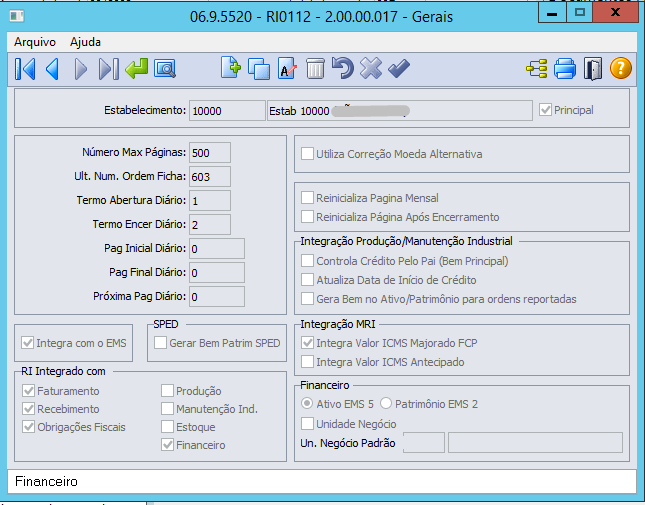Click Próxima Pag Diário field
The image size is (645, 505).
(217, 297)
